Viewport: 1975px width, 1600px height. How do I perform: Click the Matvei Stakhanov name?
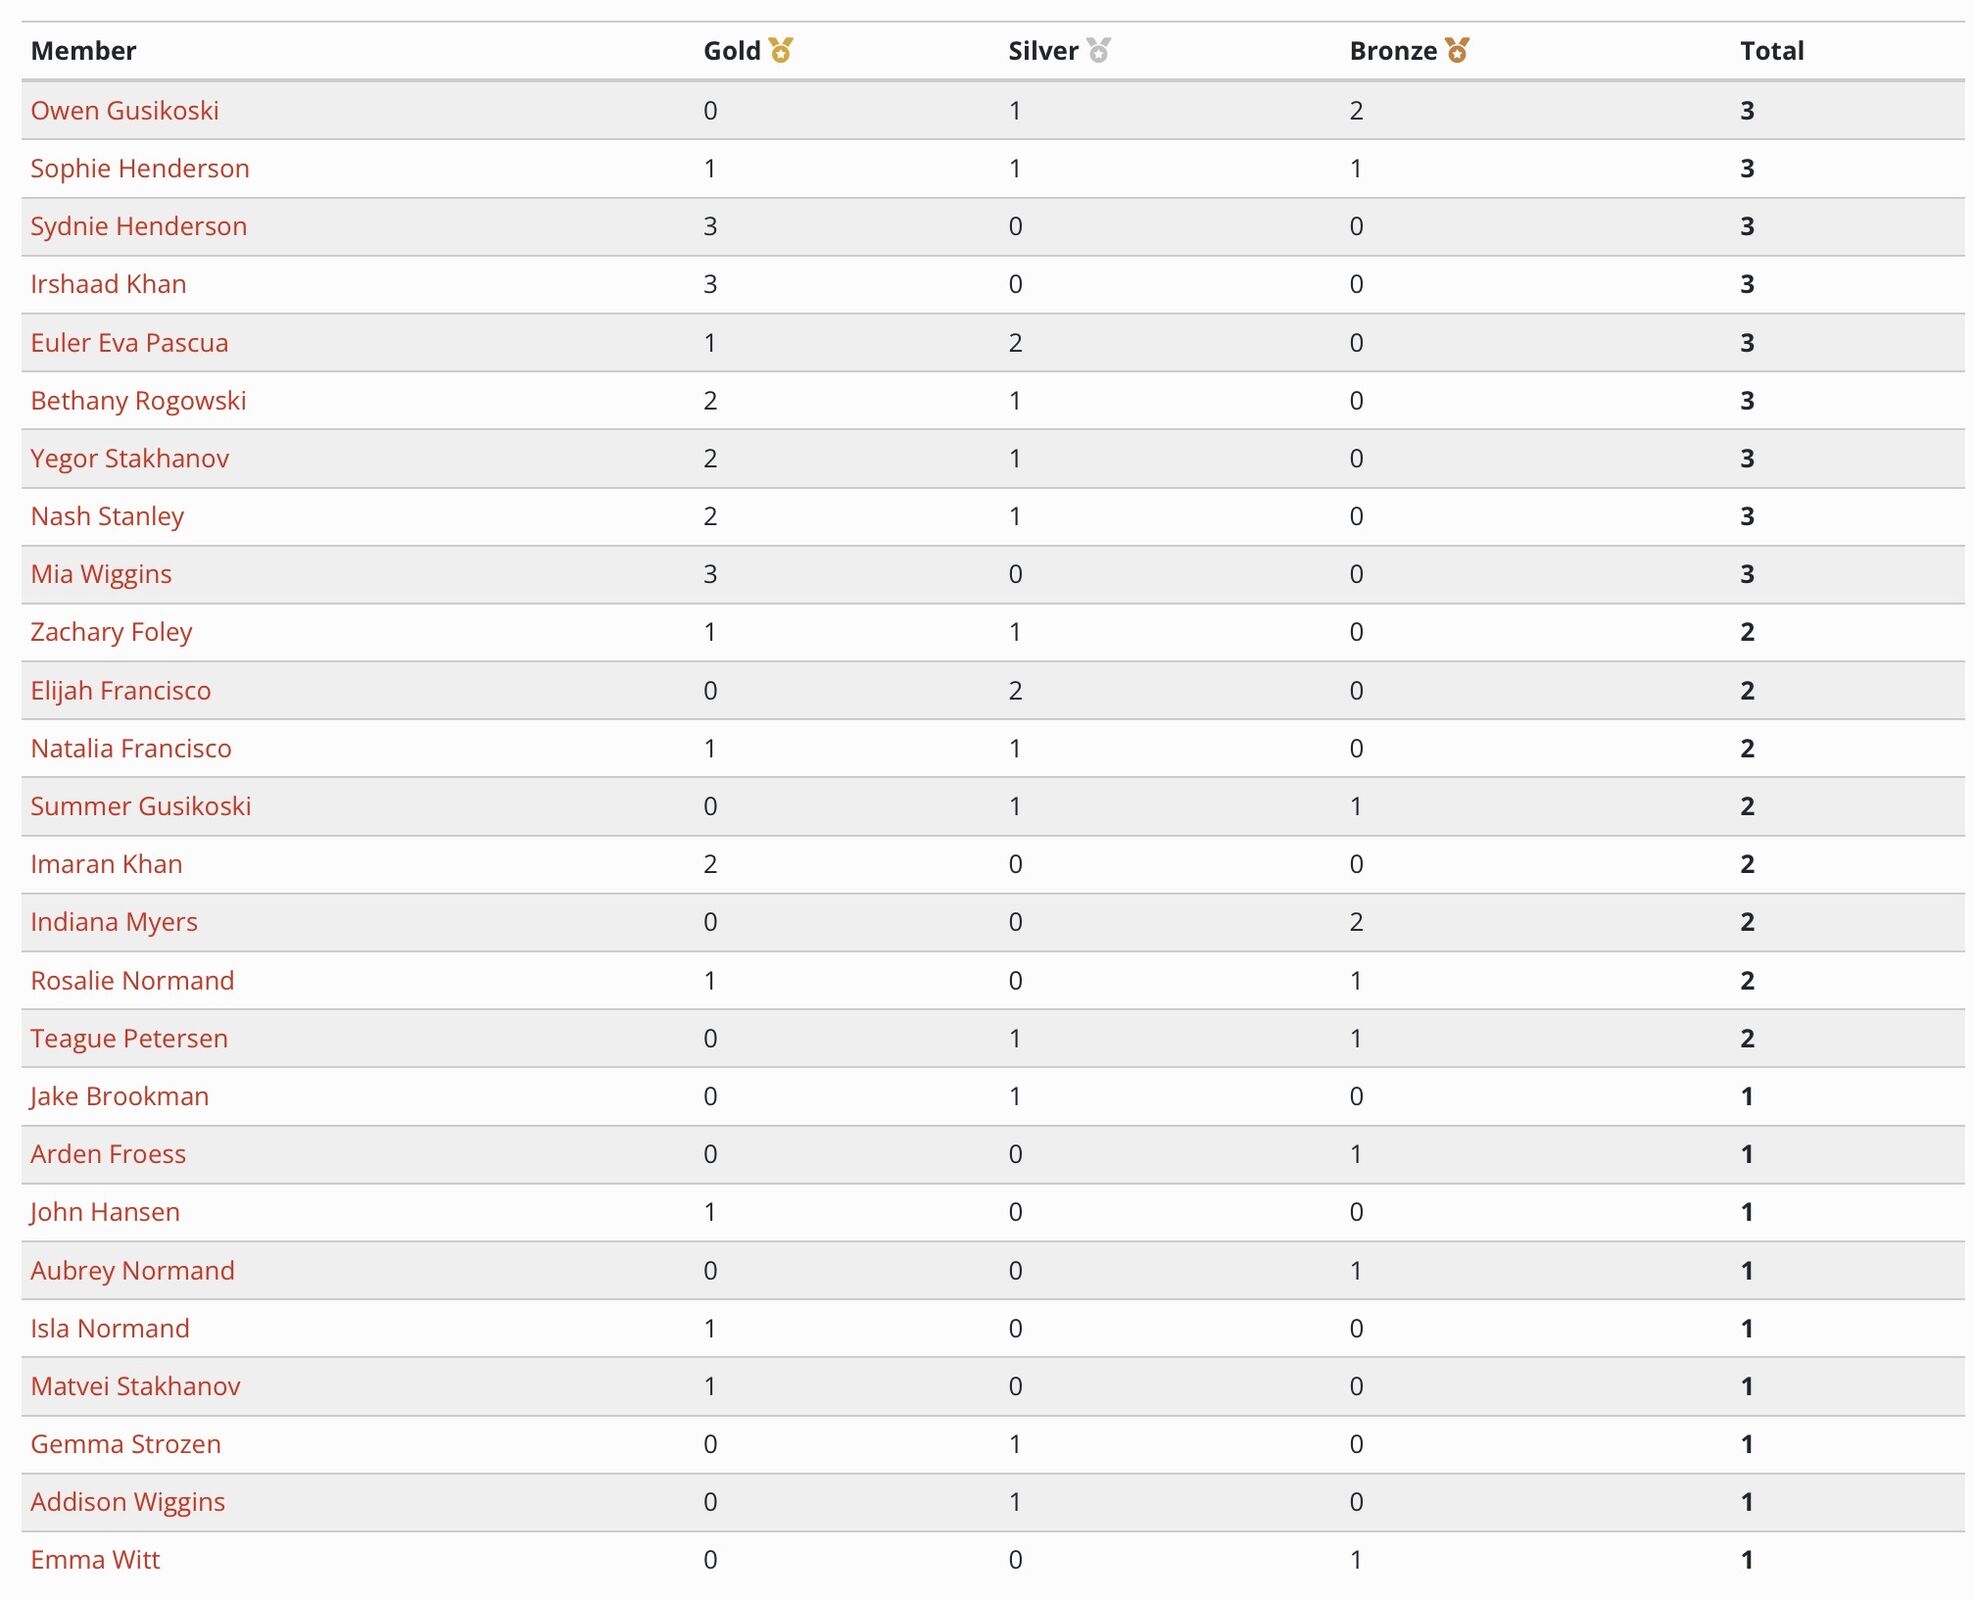click(x=135, y=1386)
